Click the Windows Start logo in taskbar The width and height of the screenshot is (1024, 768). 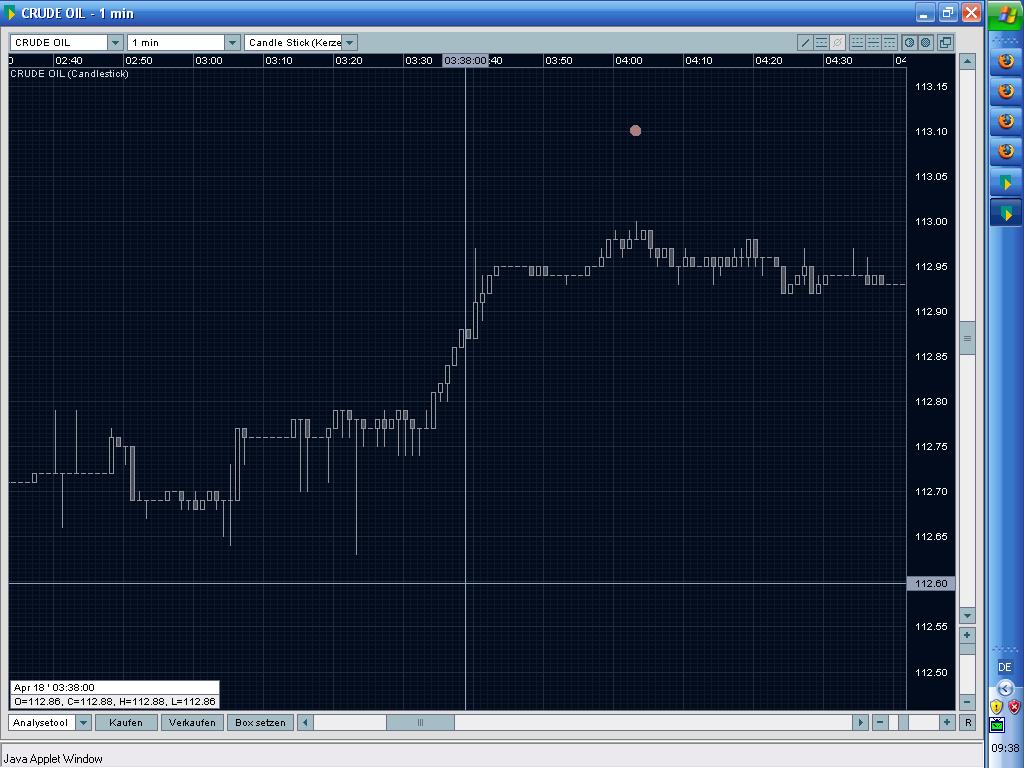pos(1006,16)
